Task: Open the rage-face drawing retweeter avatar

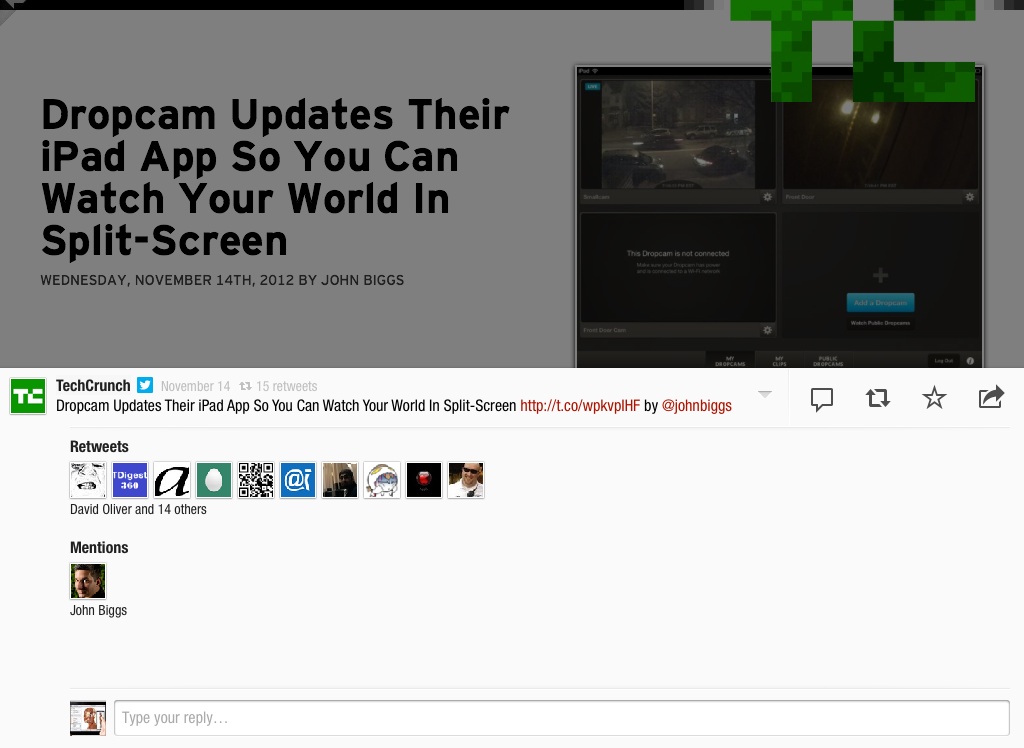Action: [x=88, y=480]
